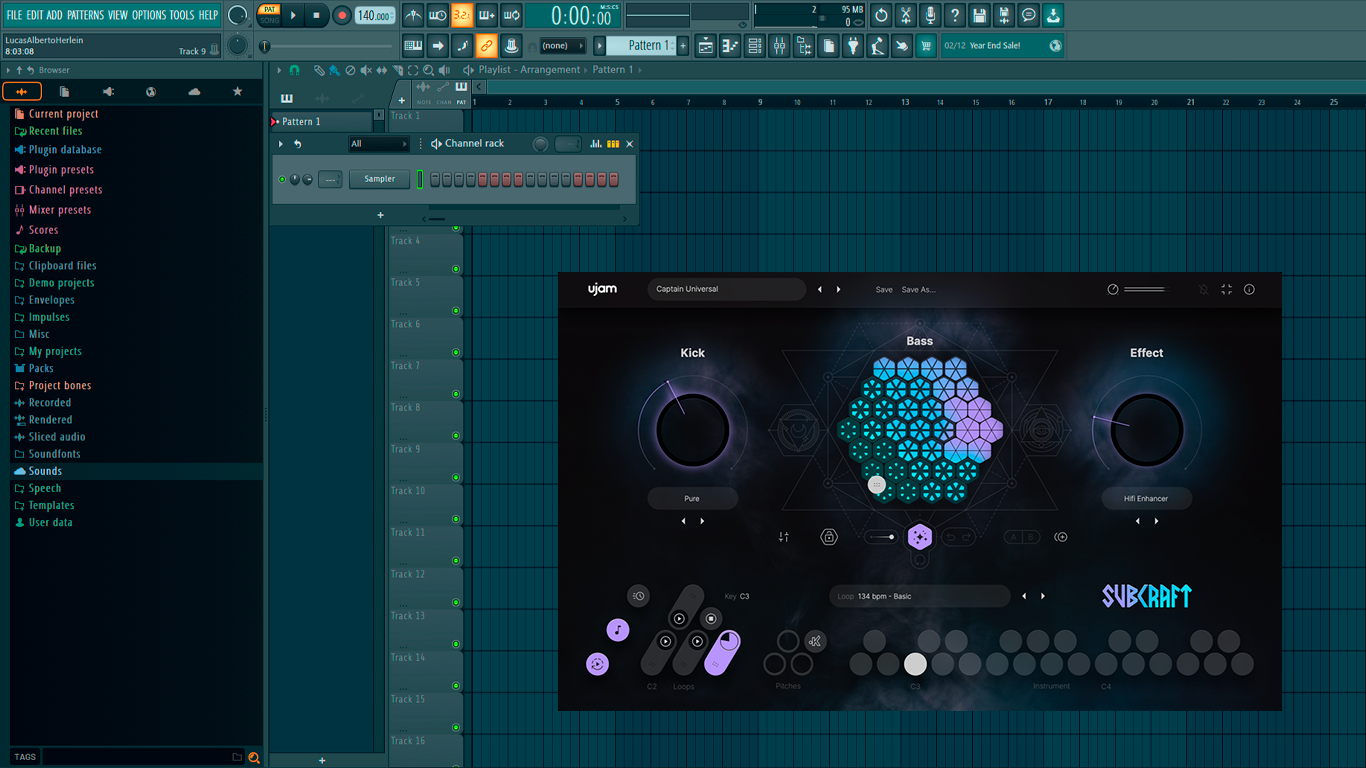Image resolution: width=1366 pixels, height=768 pixels.
Task: Open the (none) snap dropdown
Action: (x=562, y=46)
